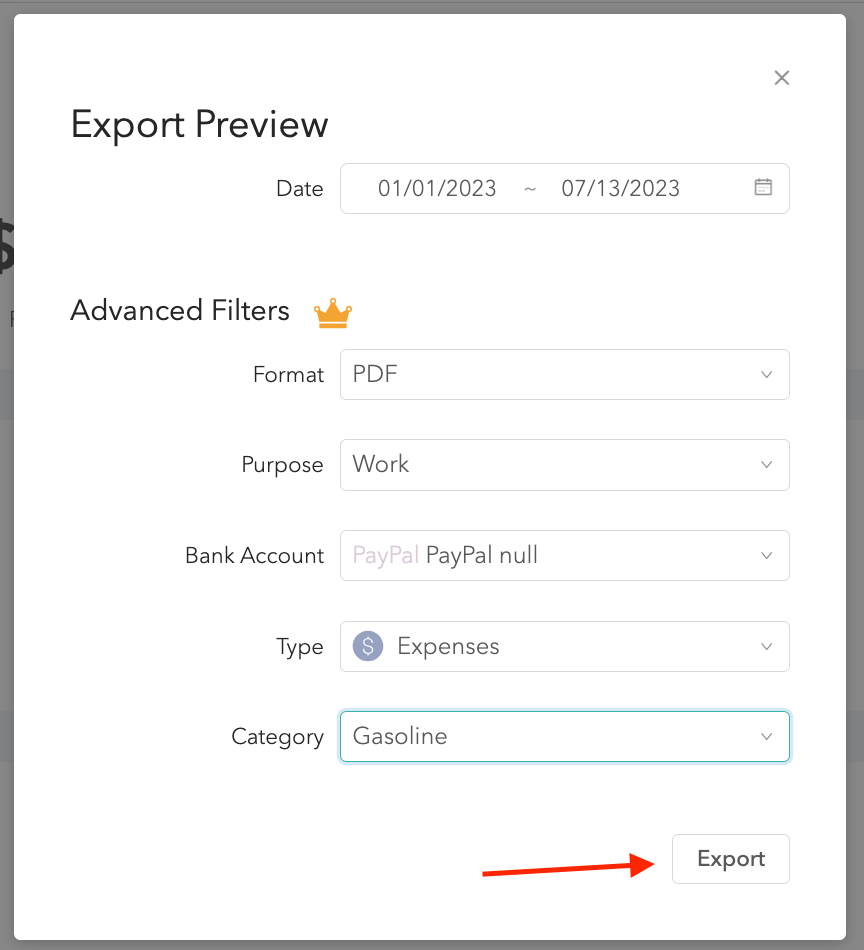Select the end date 07/13/2023
Screen dimensions: 864x950
(620, 187)
